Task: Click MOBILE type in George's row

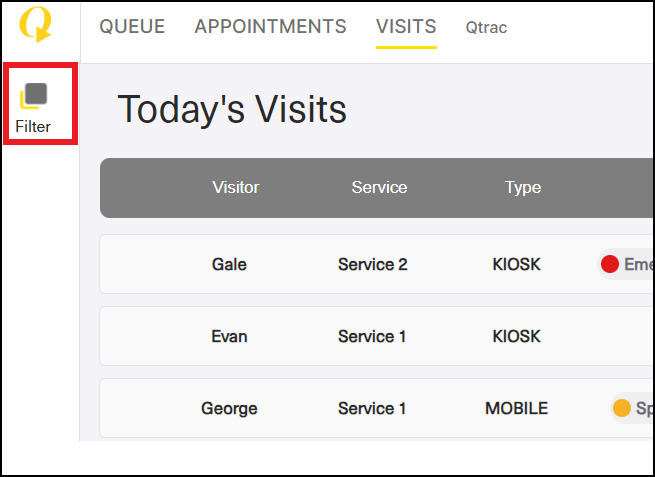Action: pyautogui.click(x=516, y=408)
